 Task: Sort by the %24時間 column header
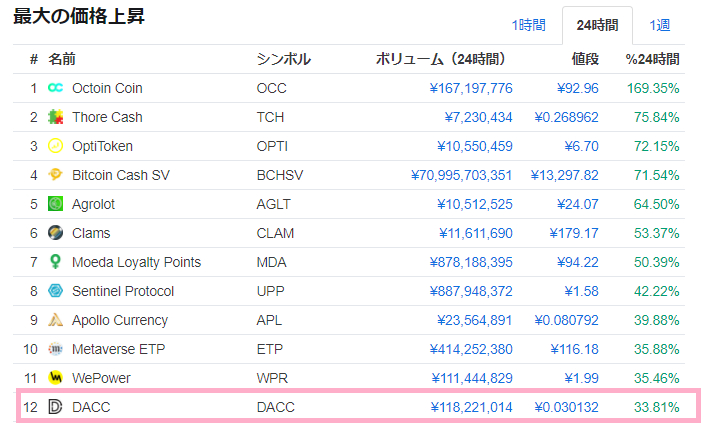[x=652, y=59]
